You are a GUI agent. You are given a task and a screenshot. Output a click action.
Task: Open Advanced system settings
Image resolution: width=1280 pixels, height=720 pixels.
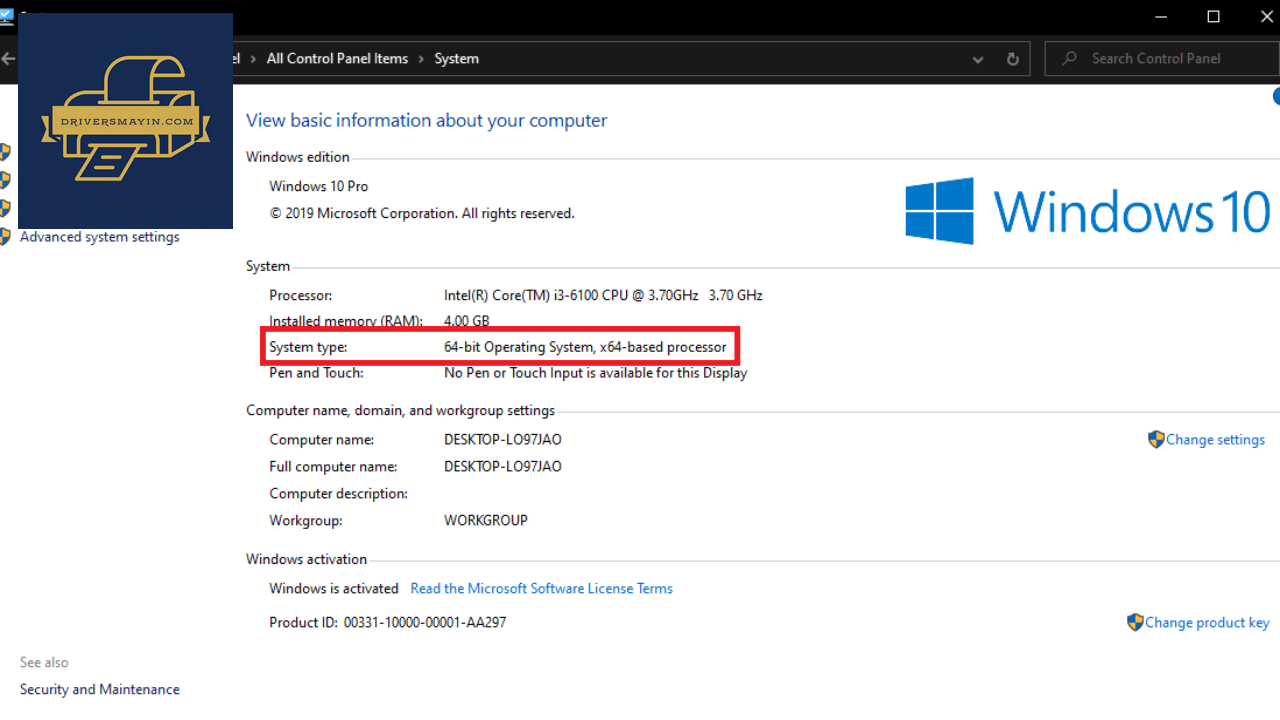(100, 237)
